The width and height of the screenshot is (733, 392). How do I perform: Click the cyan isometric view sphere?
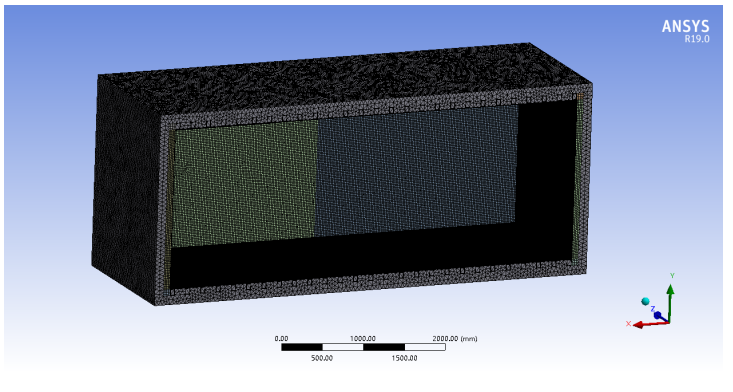point(646,301)
